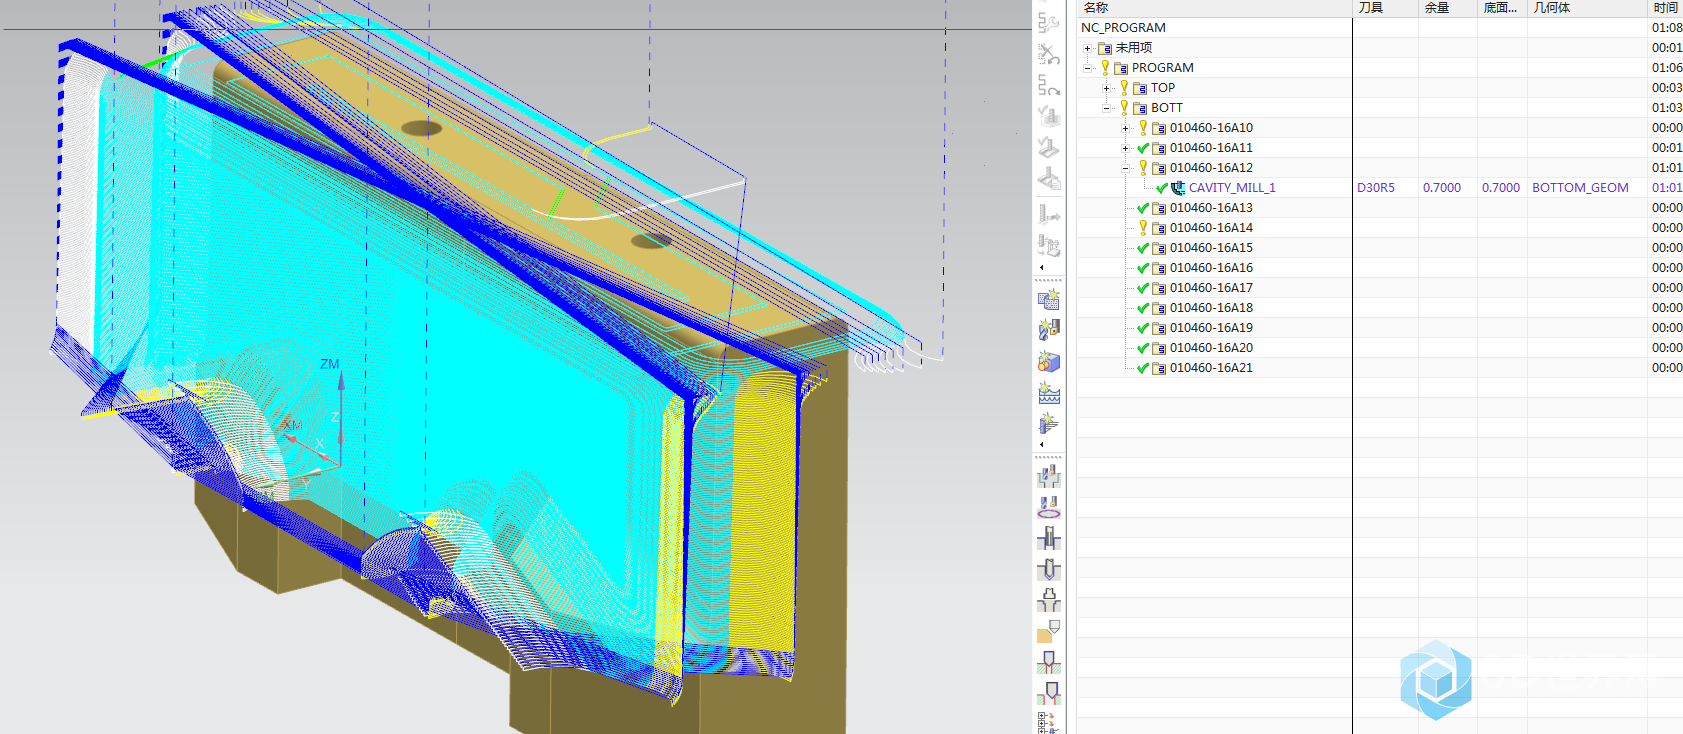This screenshot has height=734, width=1683.
Task: Click the 底面 column header
Action: point(1502,8)
